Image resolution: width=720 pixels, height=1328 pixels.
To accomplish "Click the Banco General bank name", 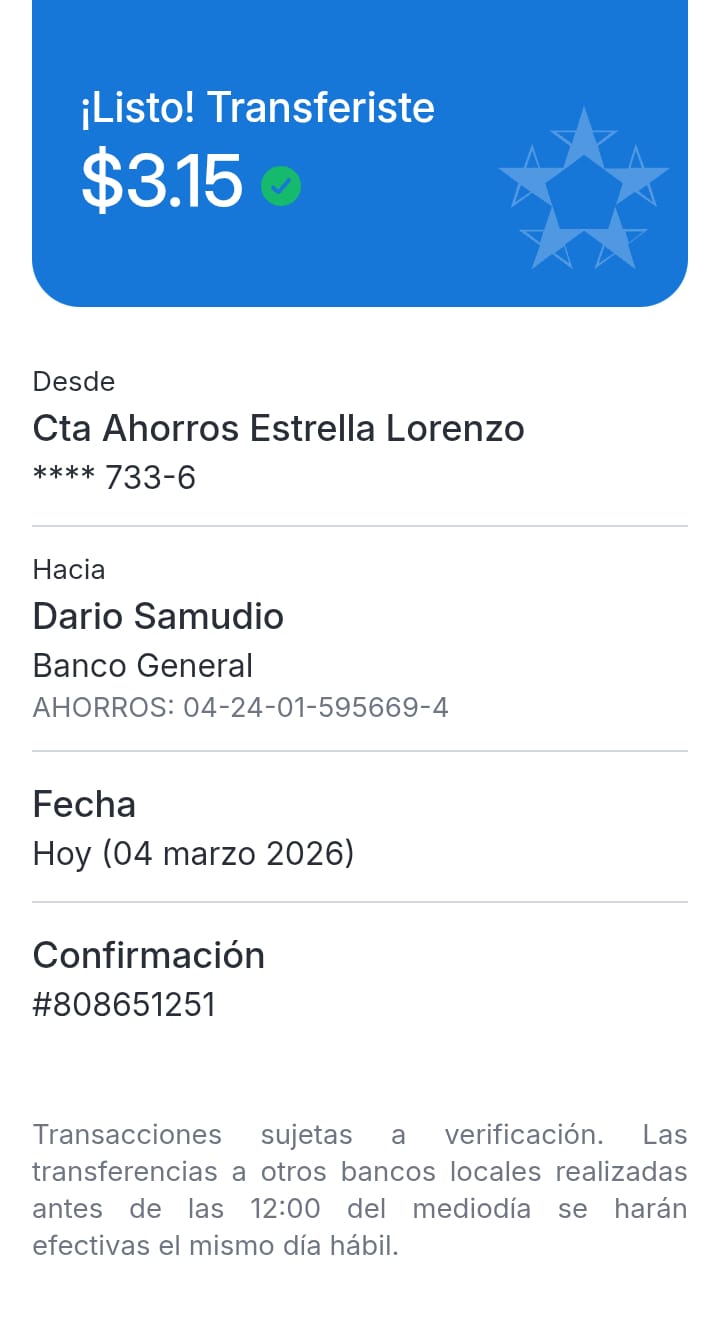I will pos(143,665).
